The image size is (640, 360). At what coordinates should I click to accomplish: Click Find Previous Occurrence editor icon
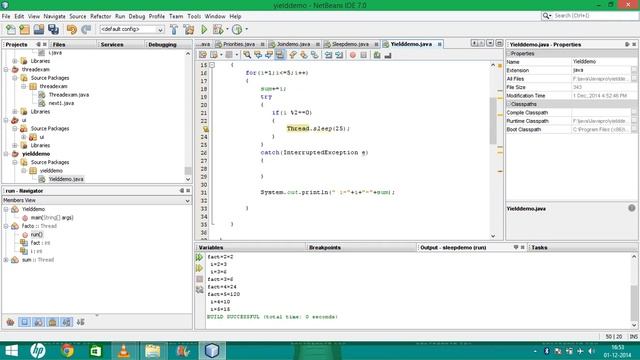pyautogui.click(x=258, y=55)
